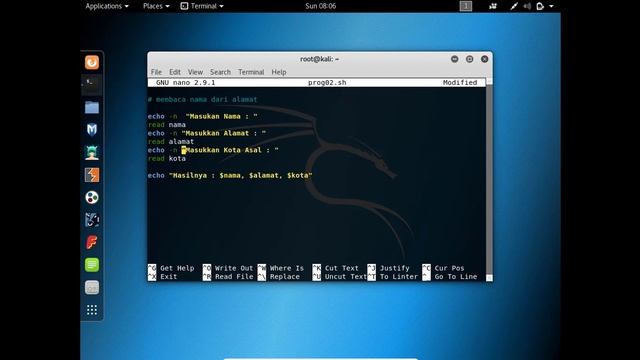Click the Where Is shortcut label in nano
Image resolution: width=640 pixels, height=360 pixels.
pos(287,268)
